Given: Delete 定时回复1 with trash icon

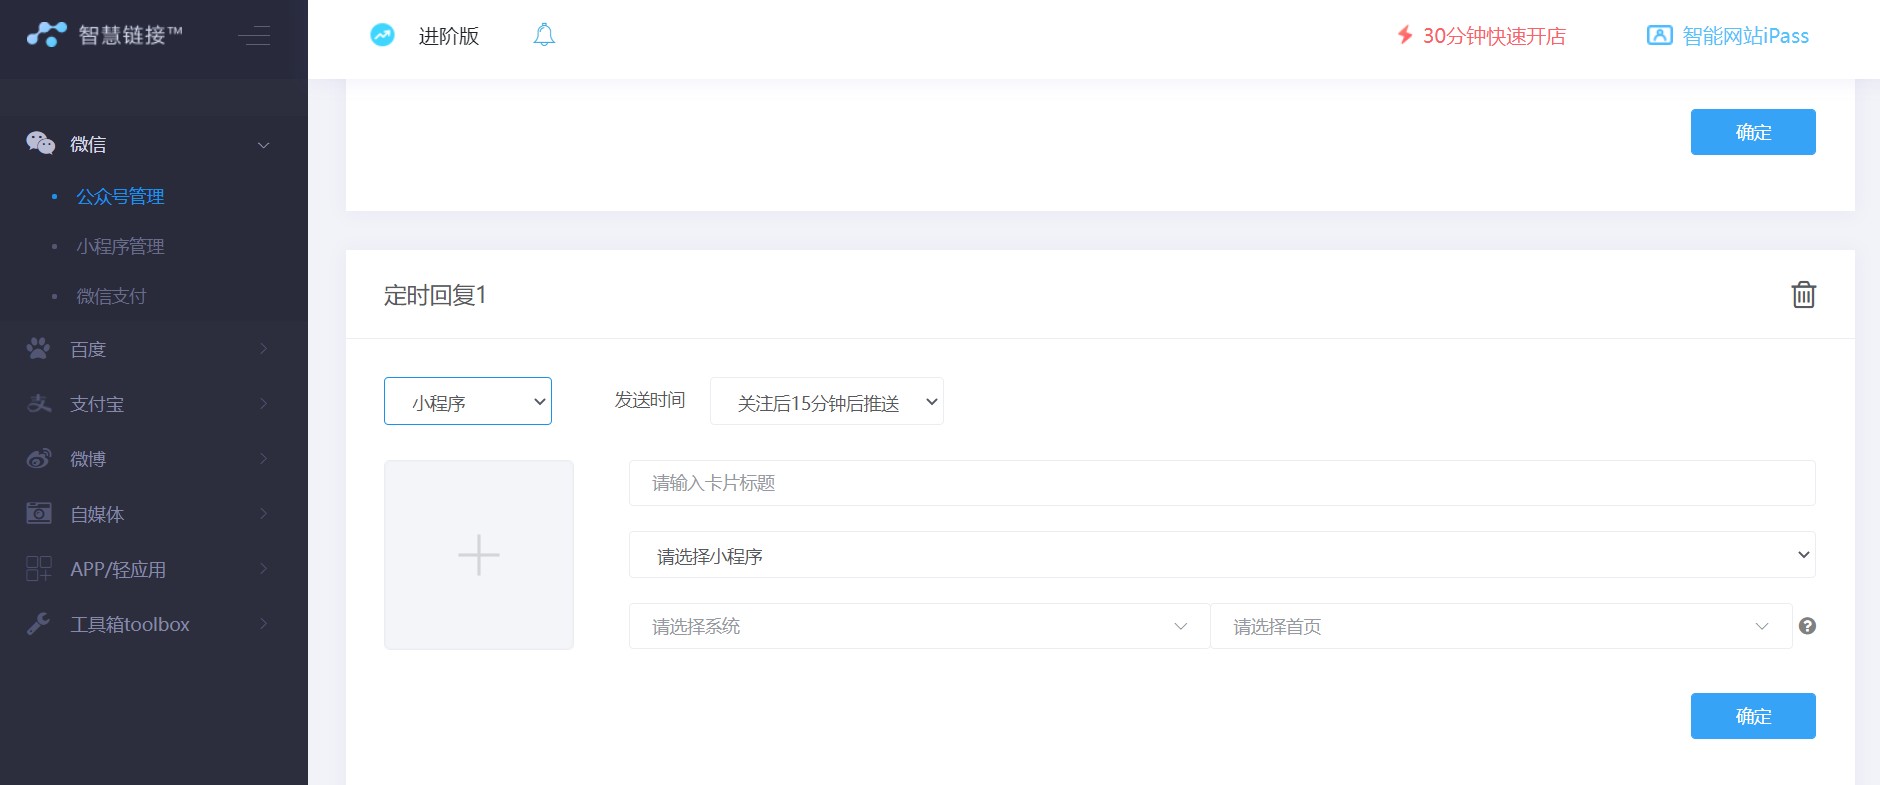Looking at the screenshot, I should [x=1803, y=294].
